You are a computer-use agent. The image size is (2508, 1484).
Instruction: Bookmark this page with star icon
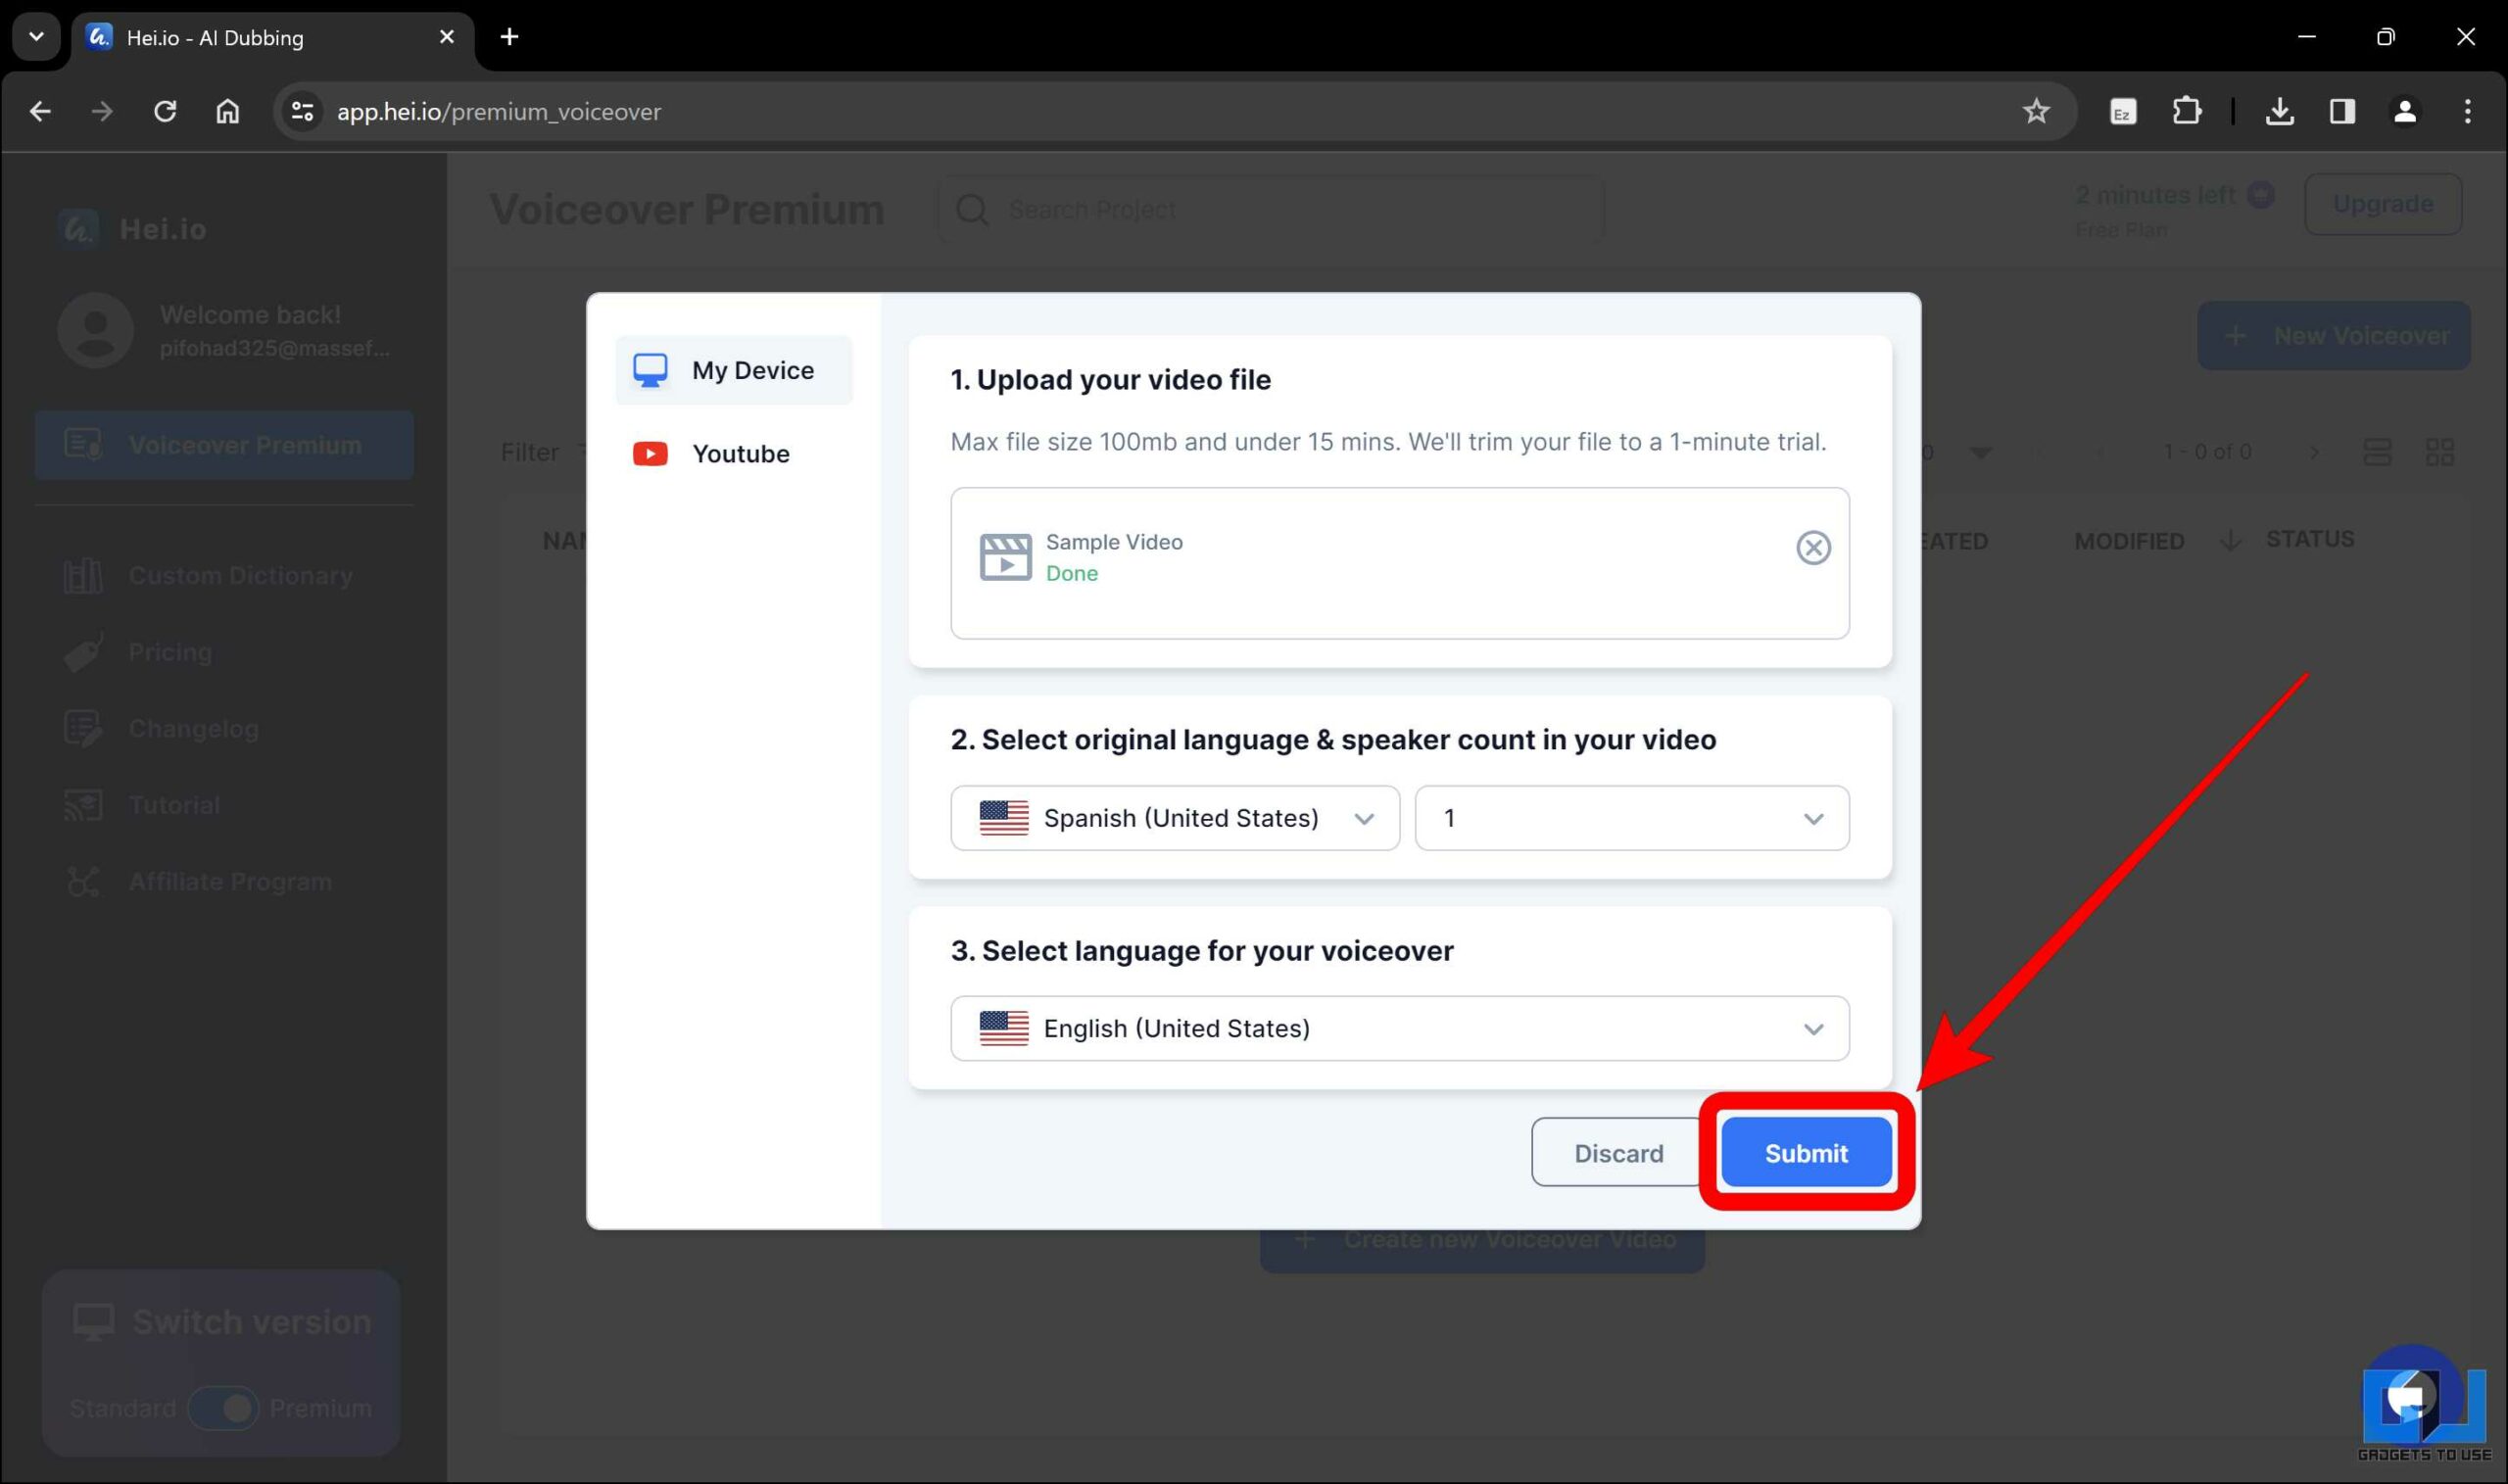[x=2035, y=111]
